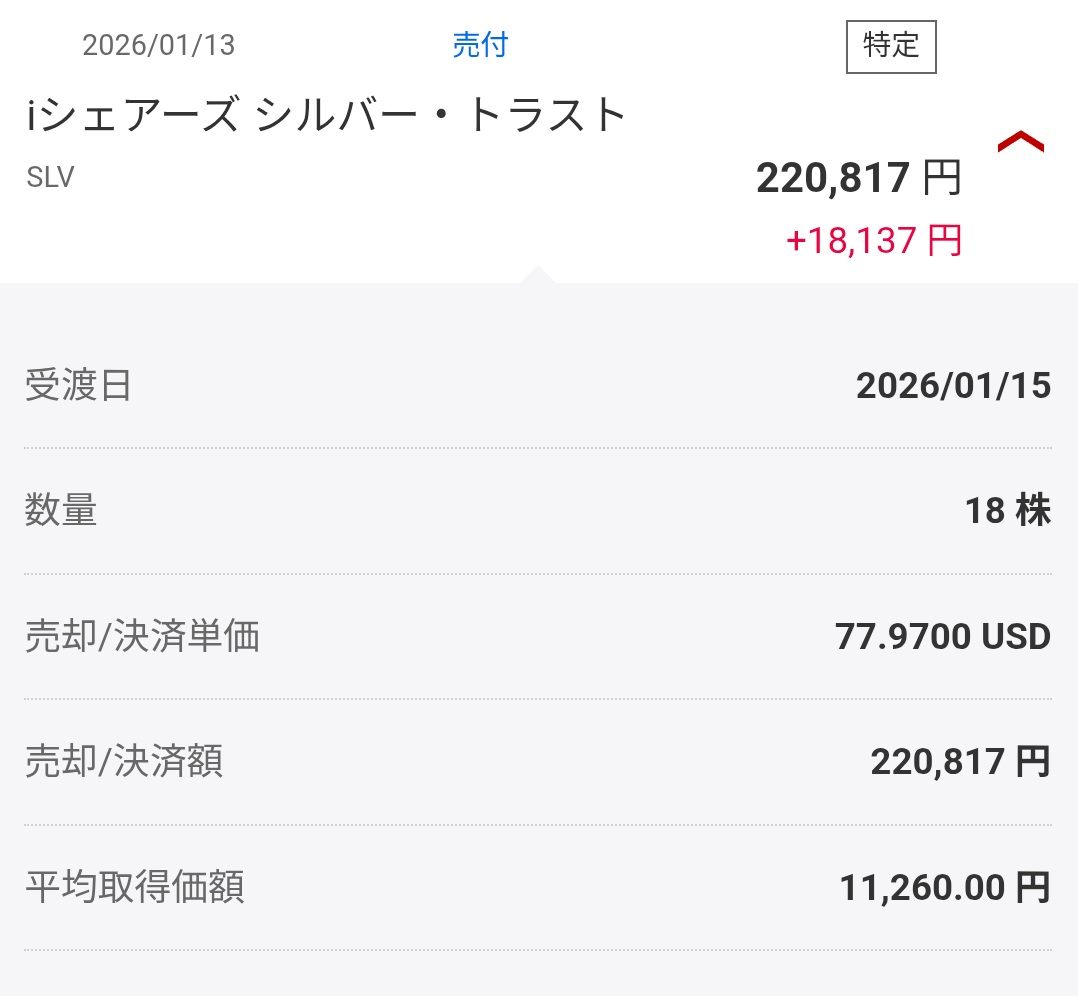Open the iシェアーズ シルバー・トラスト fund name
This screenshot has width=1078, height=996.
click(326, 116)
